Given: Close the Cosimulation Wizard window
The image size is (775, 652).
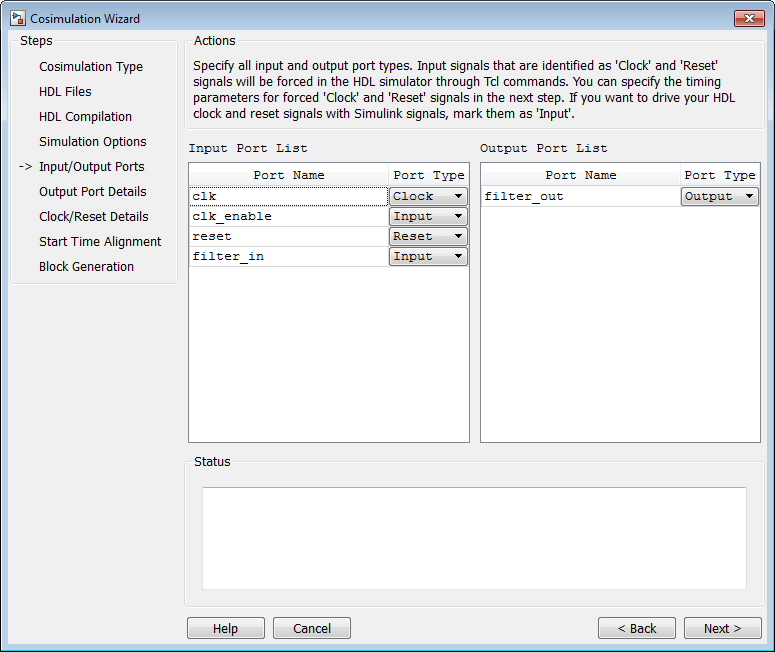Looking at the screenshot, I should tap(749, 18).
